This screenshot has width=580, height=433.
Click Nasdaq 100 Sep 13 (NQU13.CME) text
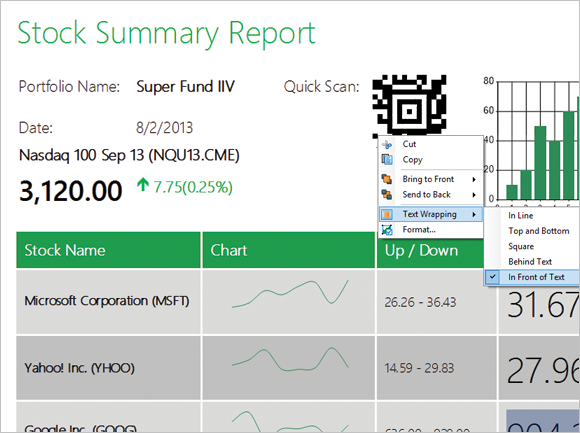click(x=129, y=155)
